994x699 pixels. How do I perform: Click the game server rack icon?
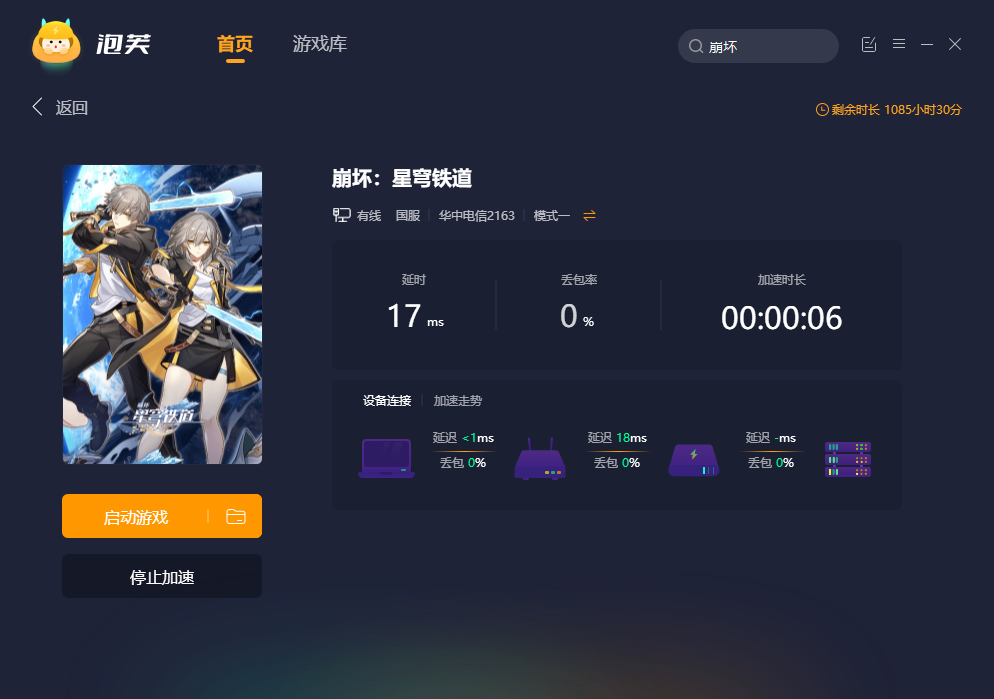tap(848, 459)
